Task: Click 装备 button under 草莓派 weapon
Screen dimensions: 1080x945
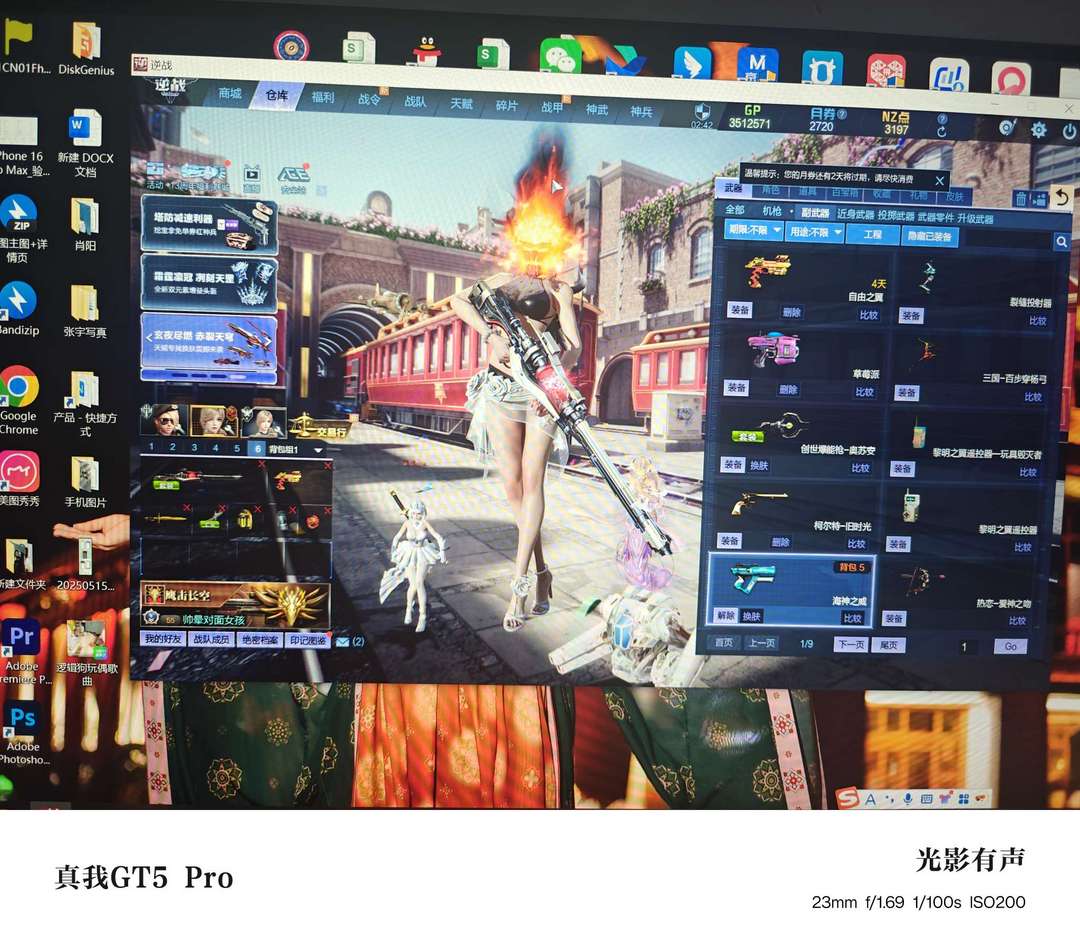Action: coord(737,388)
